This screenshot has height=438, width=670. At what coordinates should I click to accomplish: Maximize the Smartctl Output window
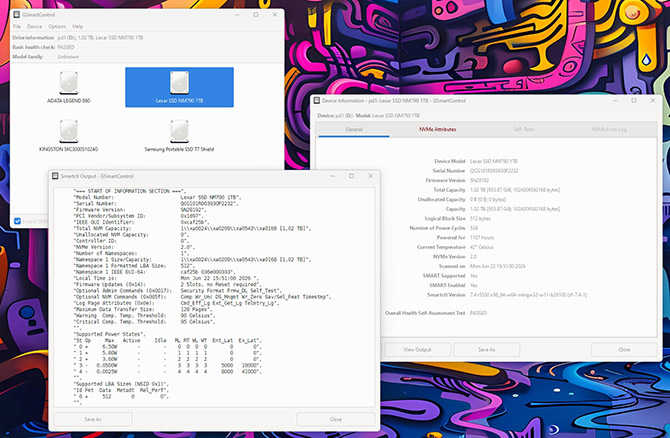351,176
